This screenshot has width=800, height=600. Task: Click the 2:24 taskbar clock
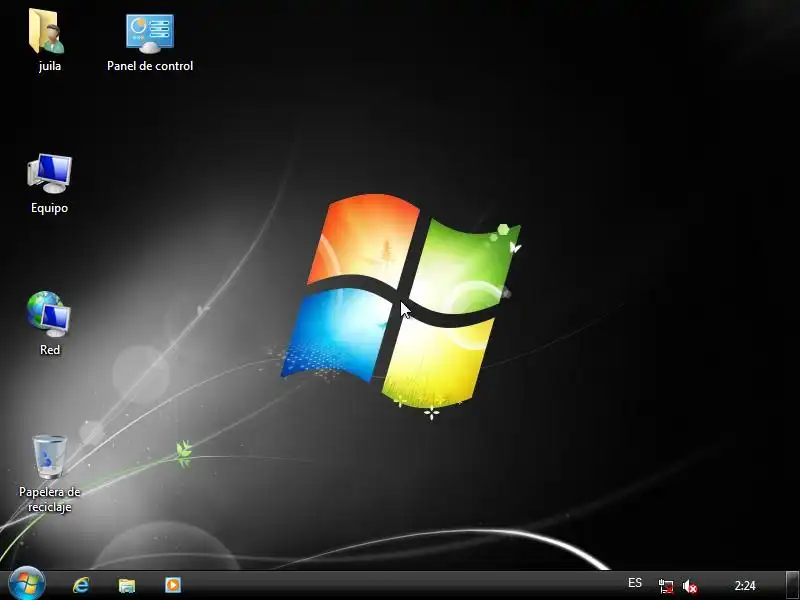pyautogui.click(x=745, y=585)
